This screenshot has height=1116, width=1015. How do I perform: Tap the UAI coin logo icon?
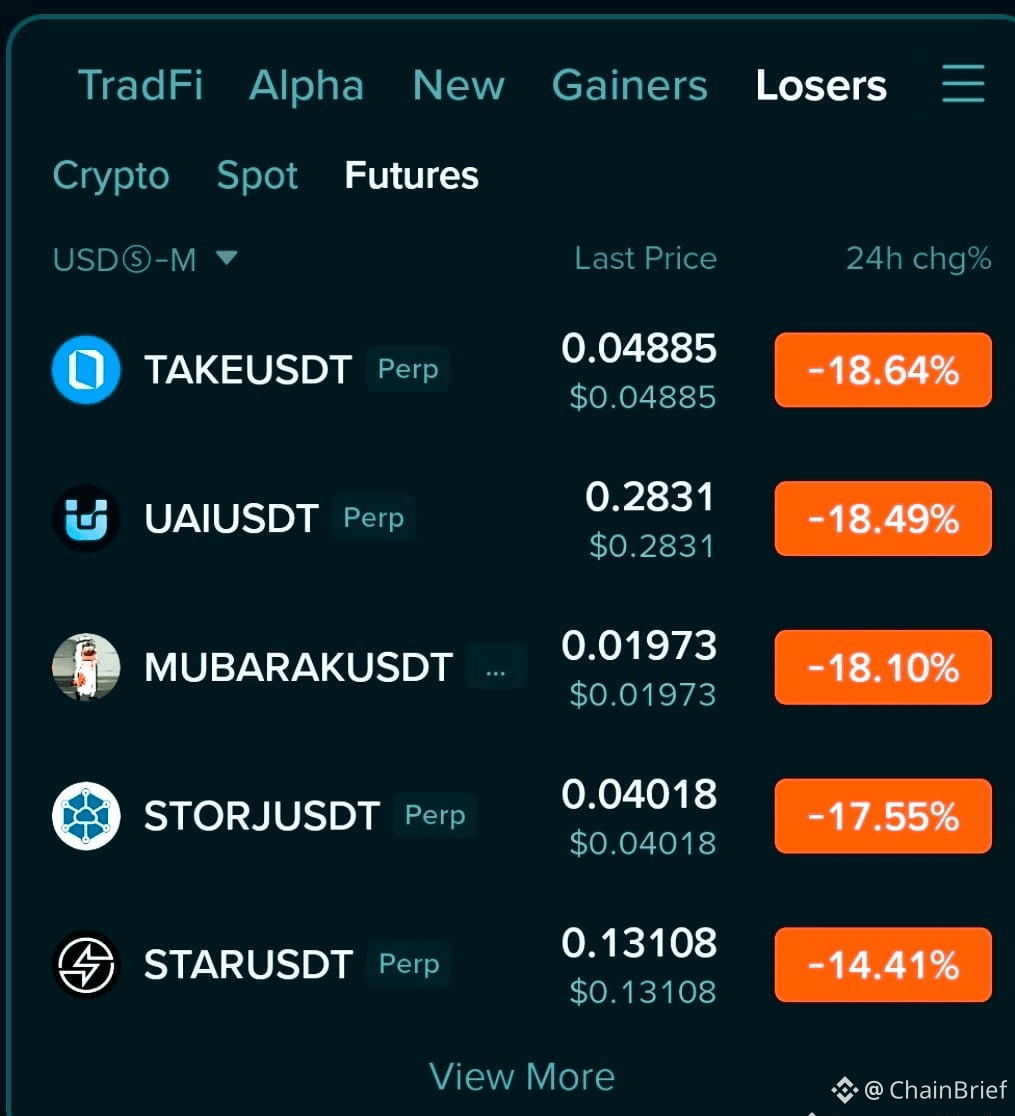[86, 518]
